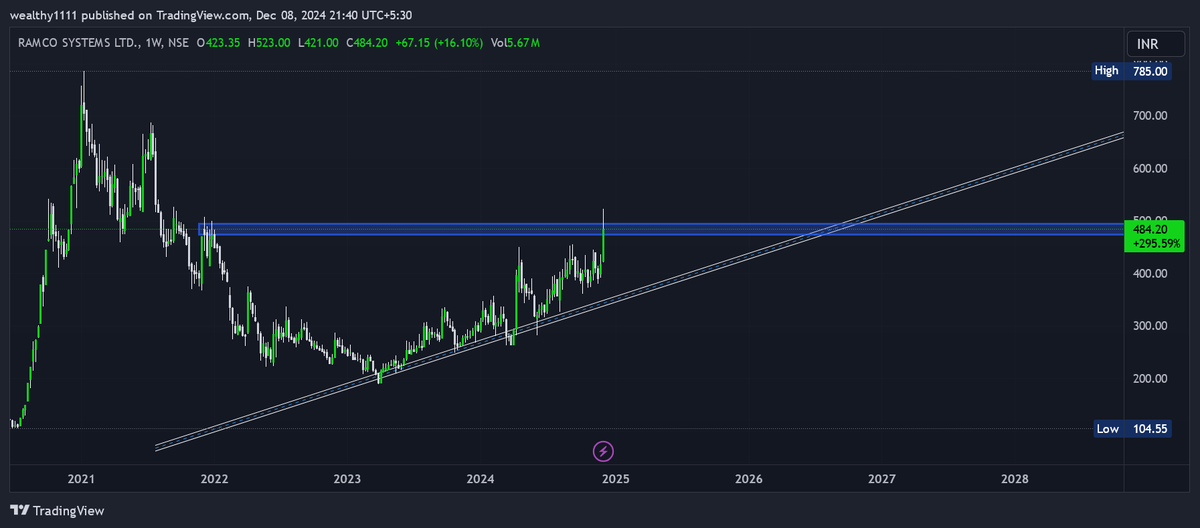
Task: Click the low value L421.00
Action: 318,43
